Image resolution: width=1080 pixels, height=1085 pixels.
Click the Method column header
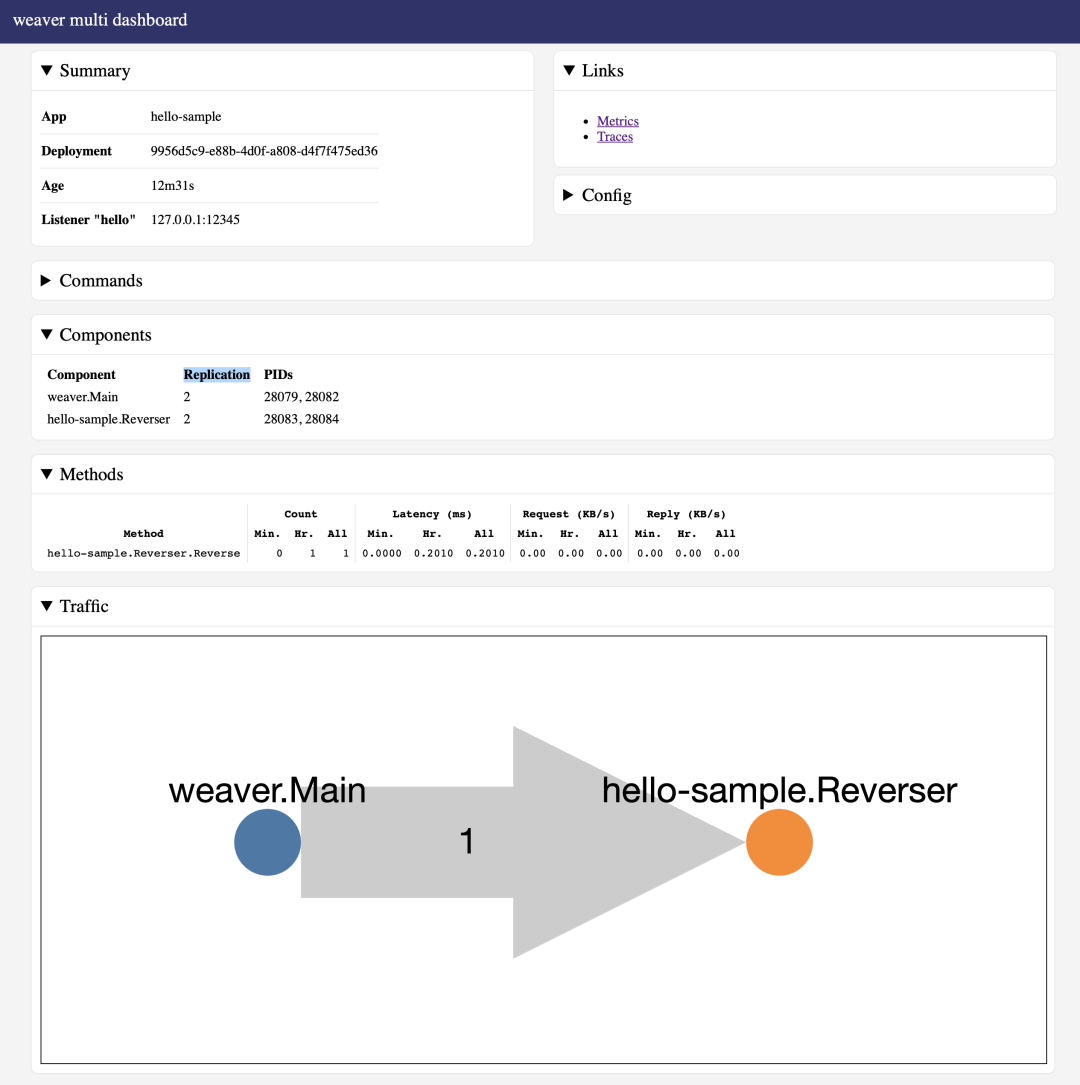(143, 534)
